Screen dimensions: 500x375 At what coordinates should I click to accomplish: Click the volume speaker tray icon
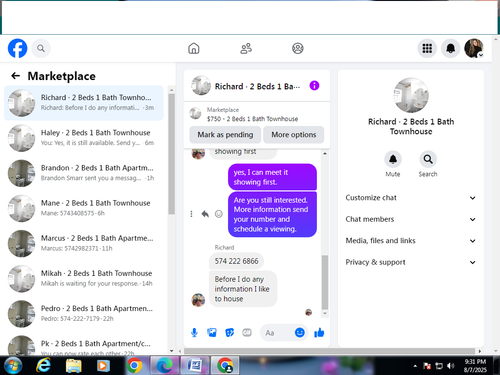click(450, 366)
